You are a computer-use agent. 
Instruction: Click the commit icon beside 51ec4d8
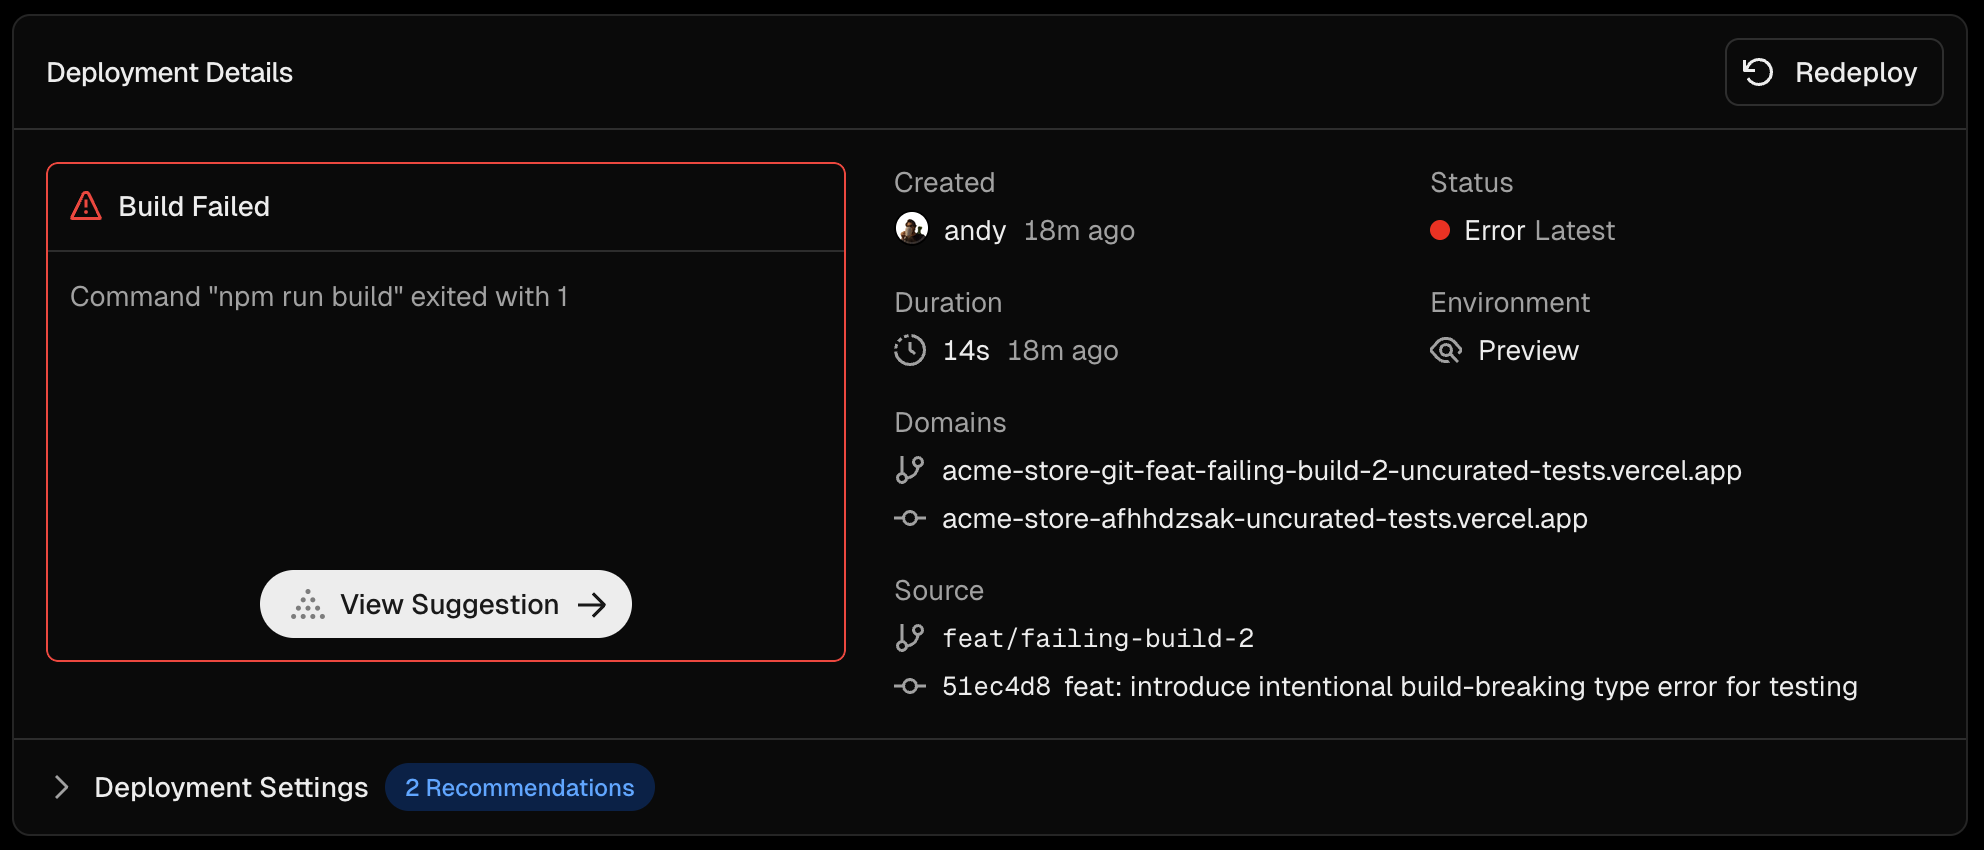tap(910, 686)
